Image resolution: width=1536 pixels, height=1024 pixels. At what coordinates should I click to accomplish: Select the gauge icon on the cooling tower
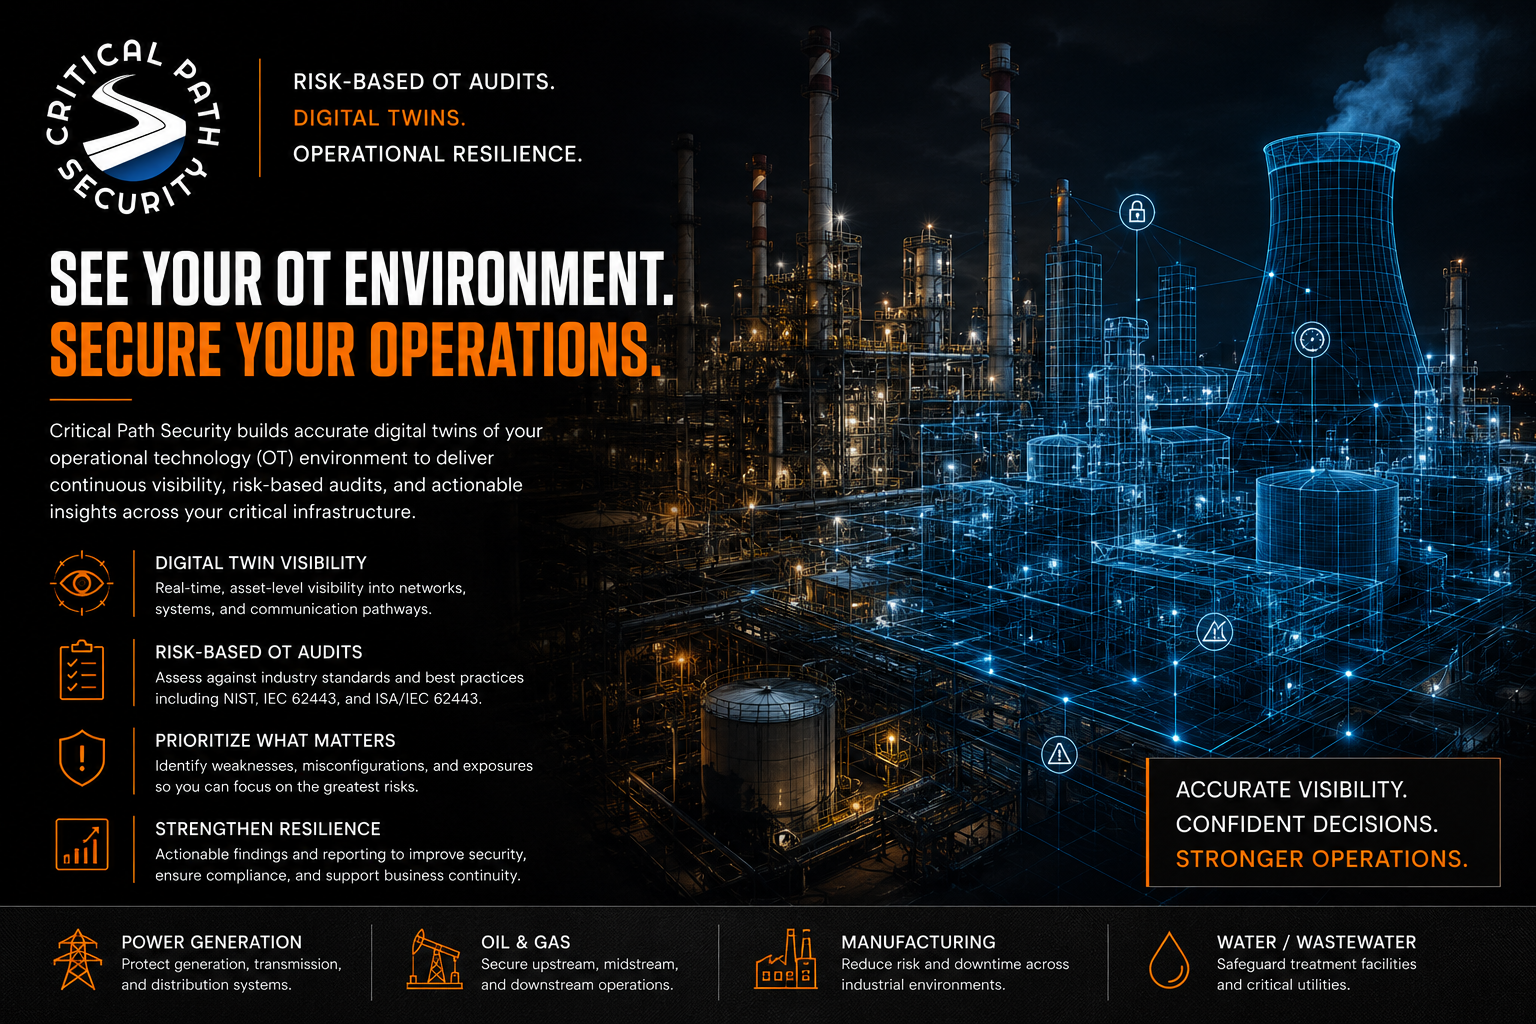coord(1312,340)
